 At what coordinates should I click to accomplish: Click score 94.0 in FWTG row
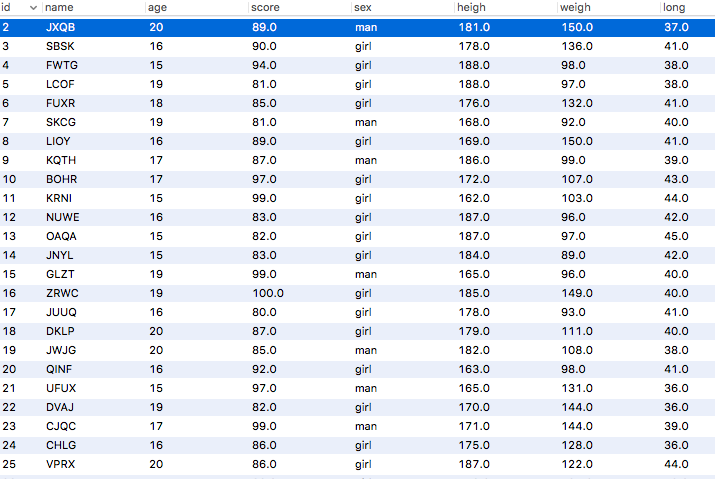pyautogui.click(x=264, y=65)
